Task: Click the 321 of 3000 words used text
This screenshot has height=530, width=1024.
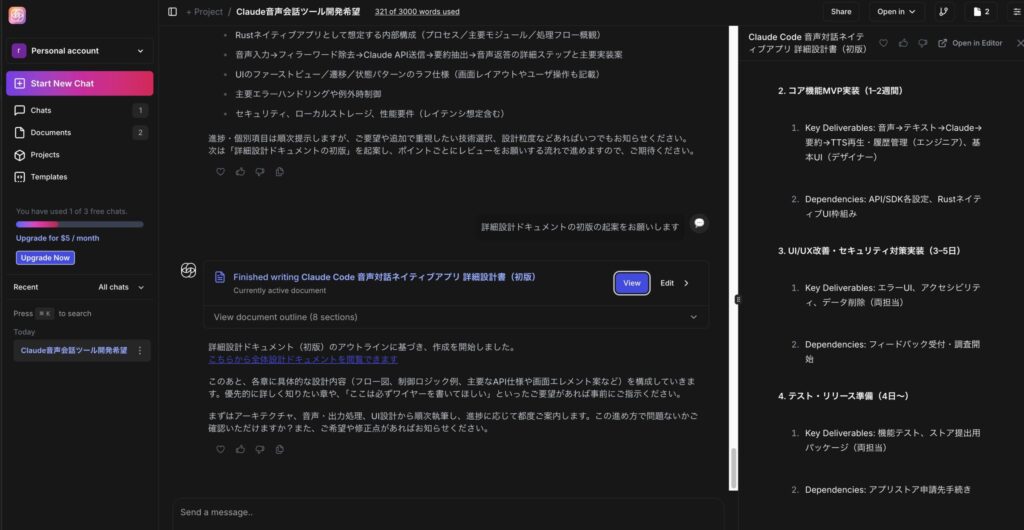Action: (x=417, y=12)
